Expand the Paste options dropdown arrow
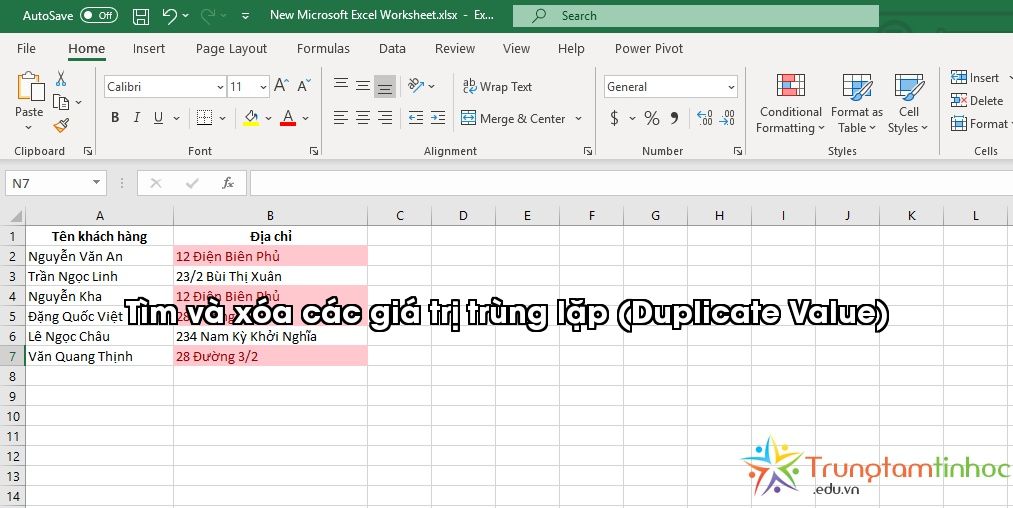 28,127
